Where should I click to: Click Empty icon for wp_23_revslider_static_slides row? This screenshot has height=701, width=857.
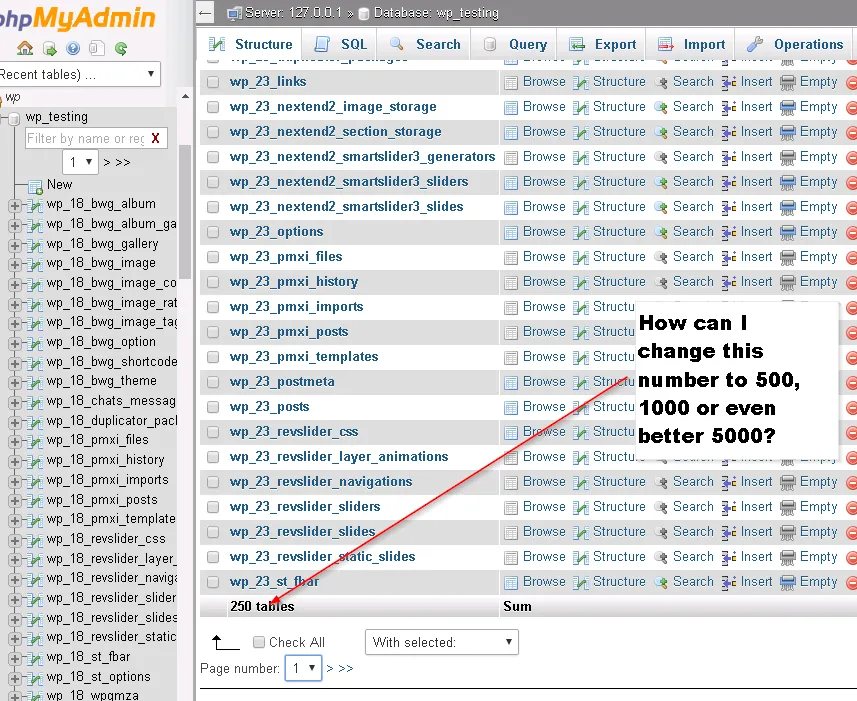(x=788, y=557)
